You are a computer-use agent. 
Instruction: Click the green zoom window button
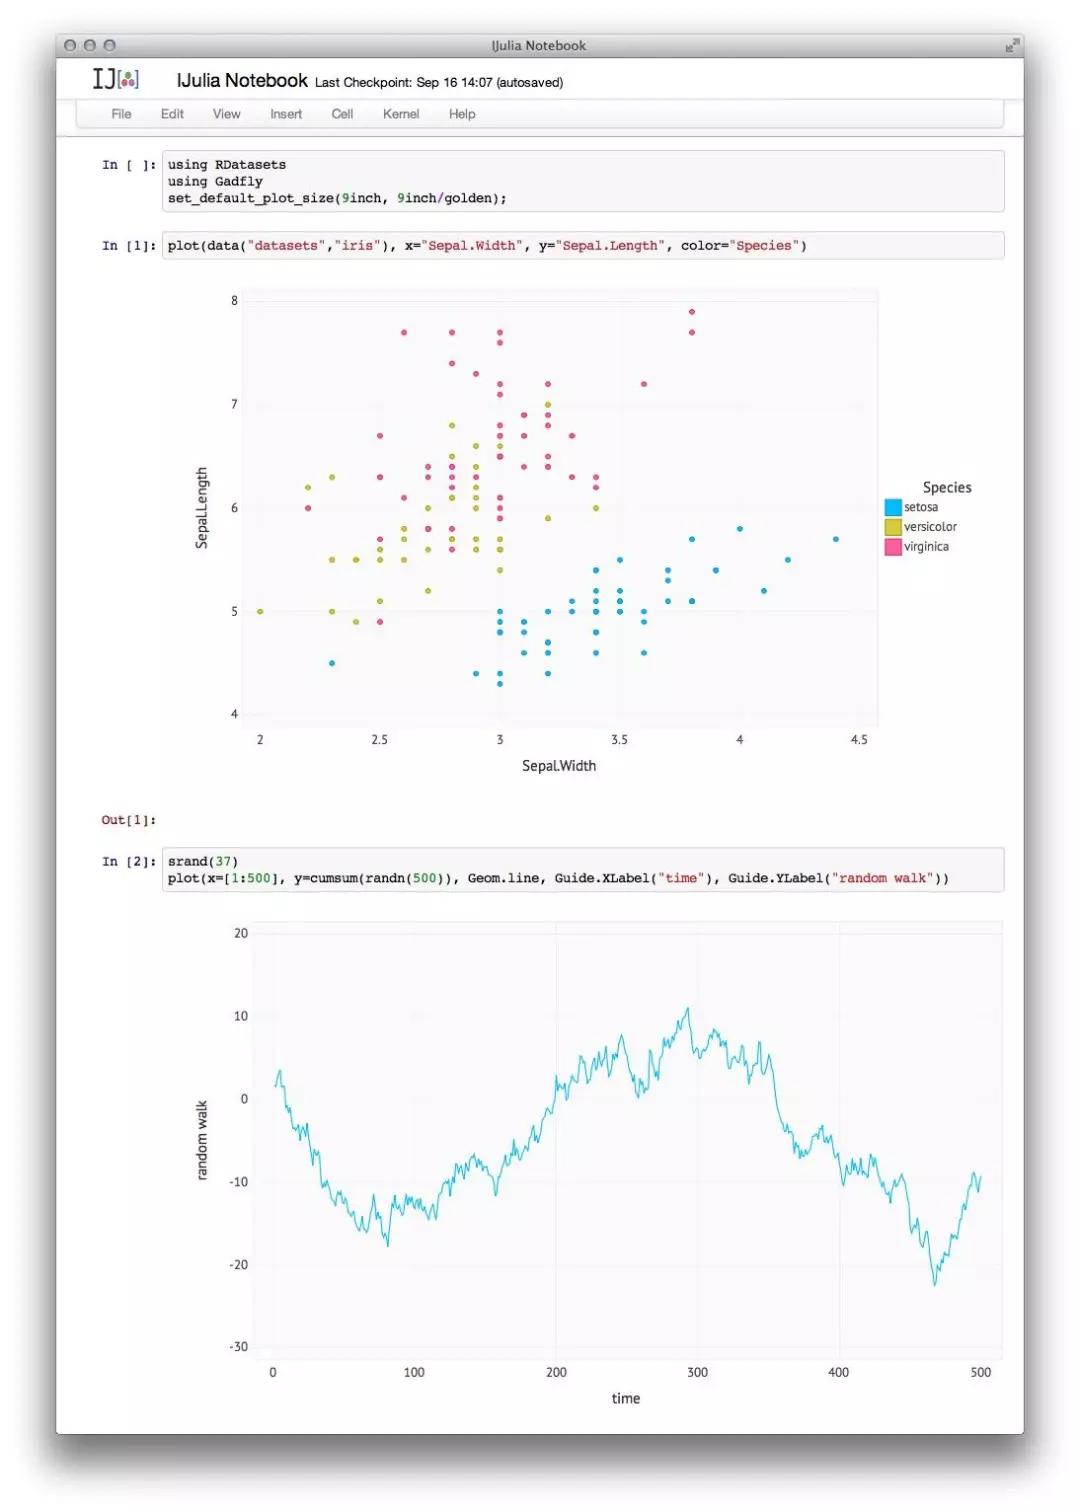tap(110, 46)
